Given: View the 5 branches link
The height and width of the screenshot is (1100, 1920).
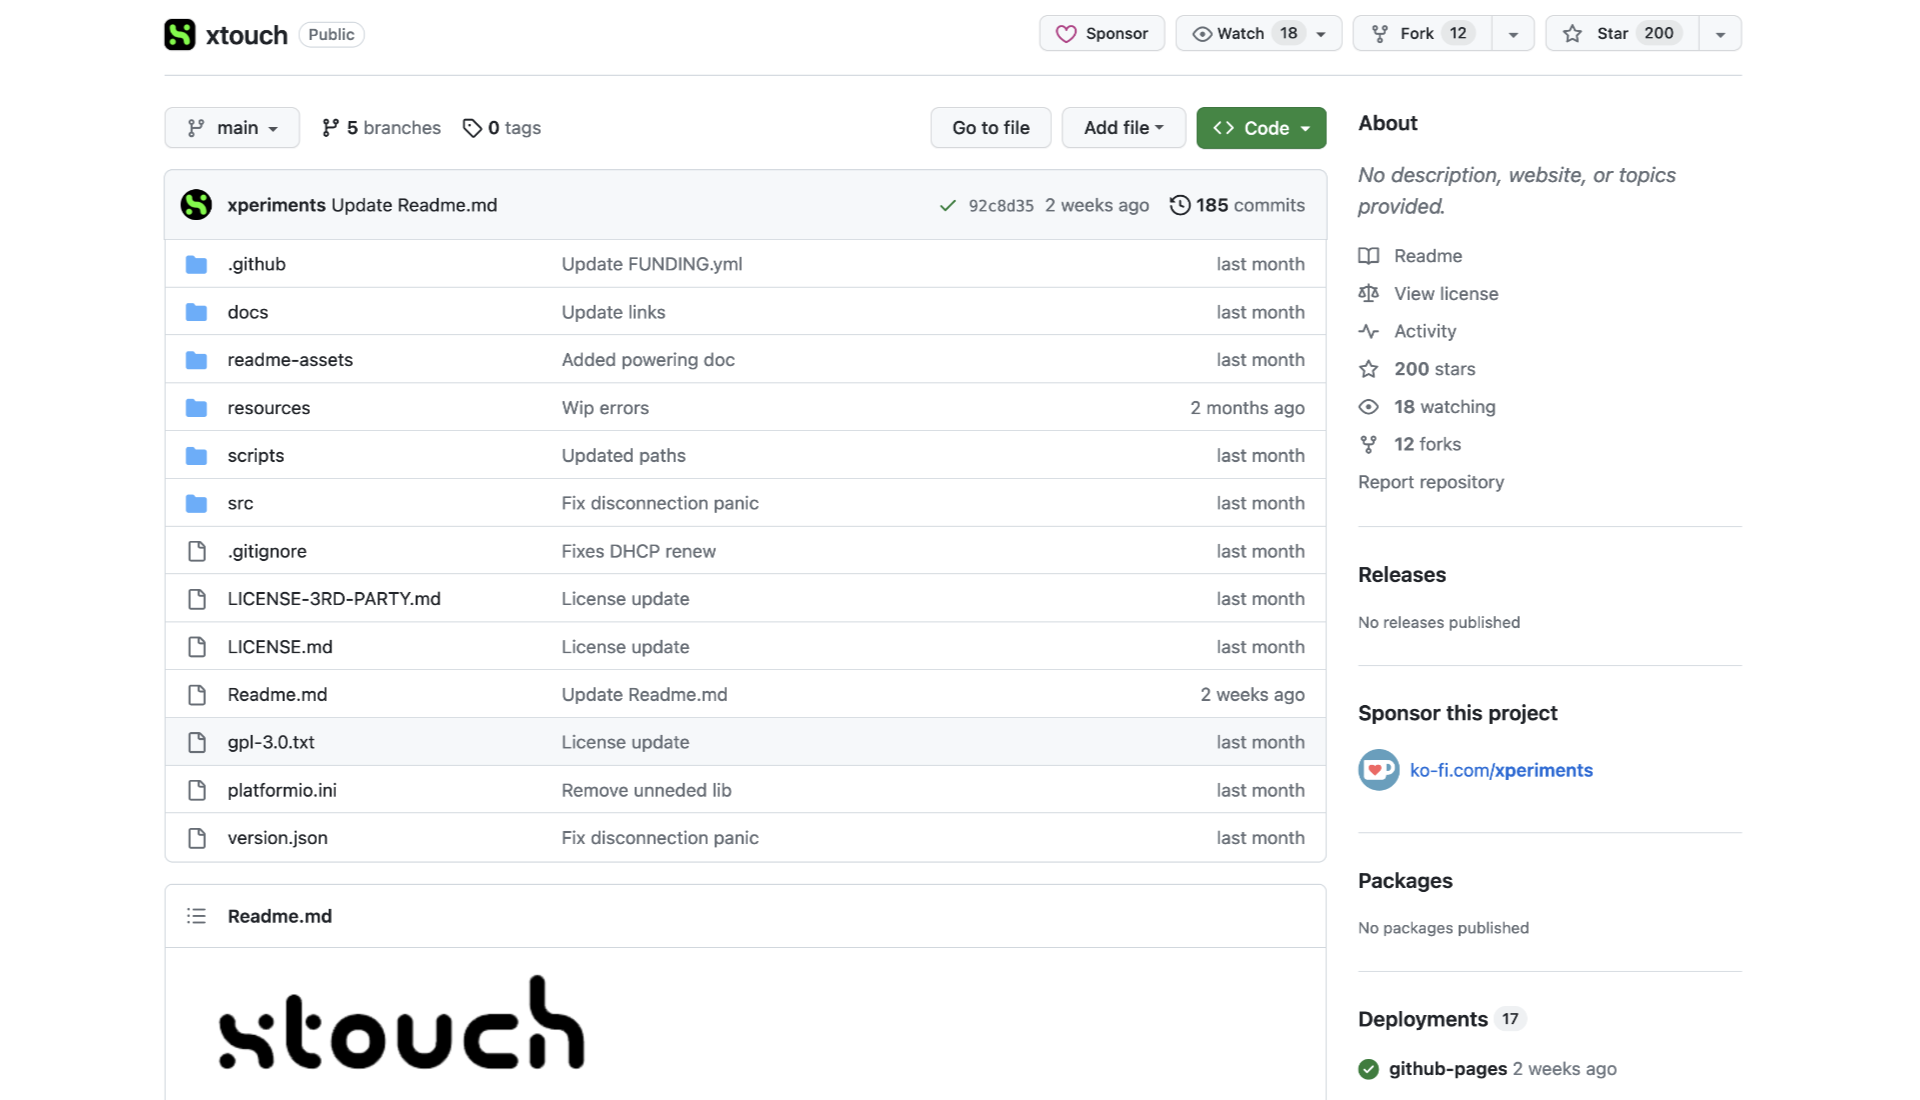Looking at the screenshot, I should pyautogui.click(x=381, y=128).
